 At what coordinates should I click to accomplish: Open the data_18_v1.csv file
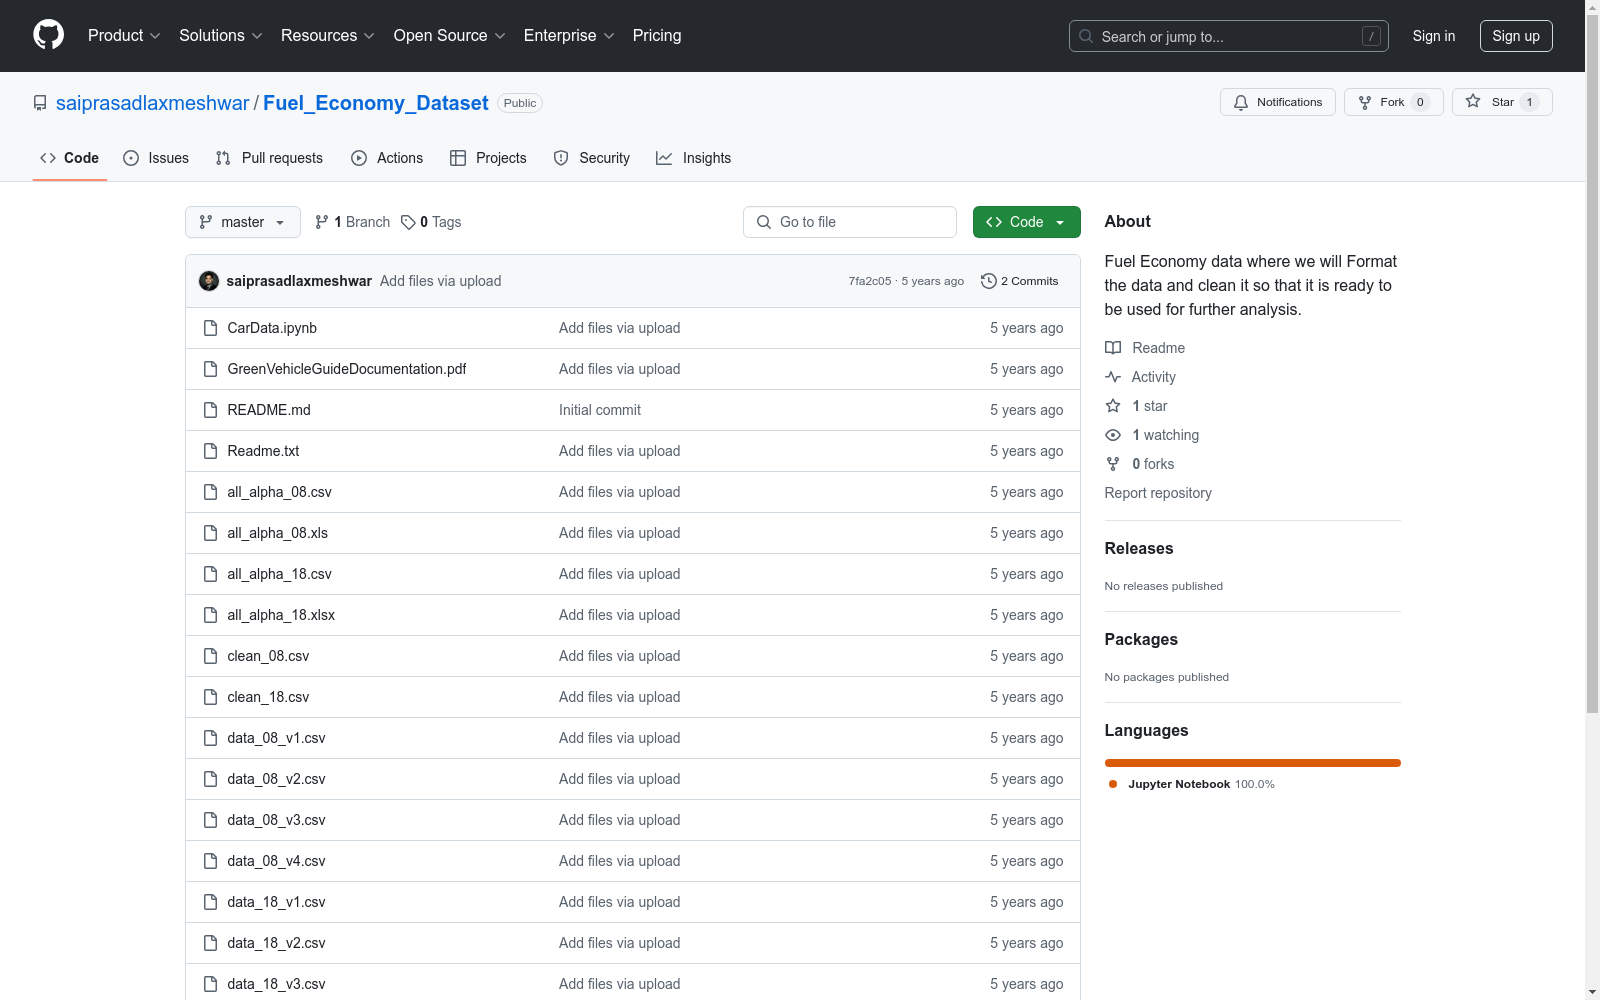[276, 902]
